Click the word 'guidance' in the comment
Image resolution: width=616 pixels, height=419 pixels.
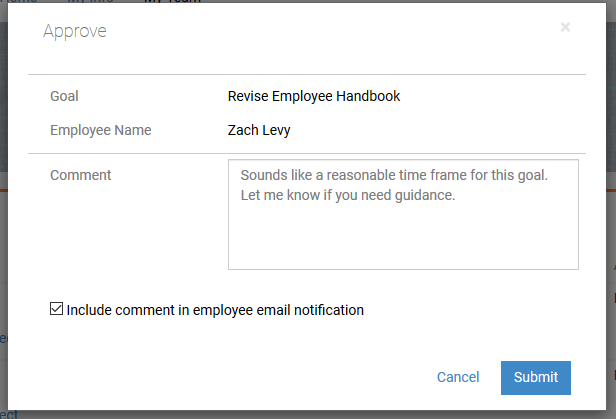pos(423,195)
